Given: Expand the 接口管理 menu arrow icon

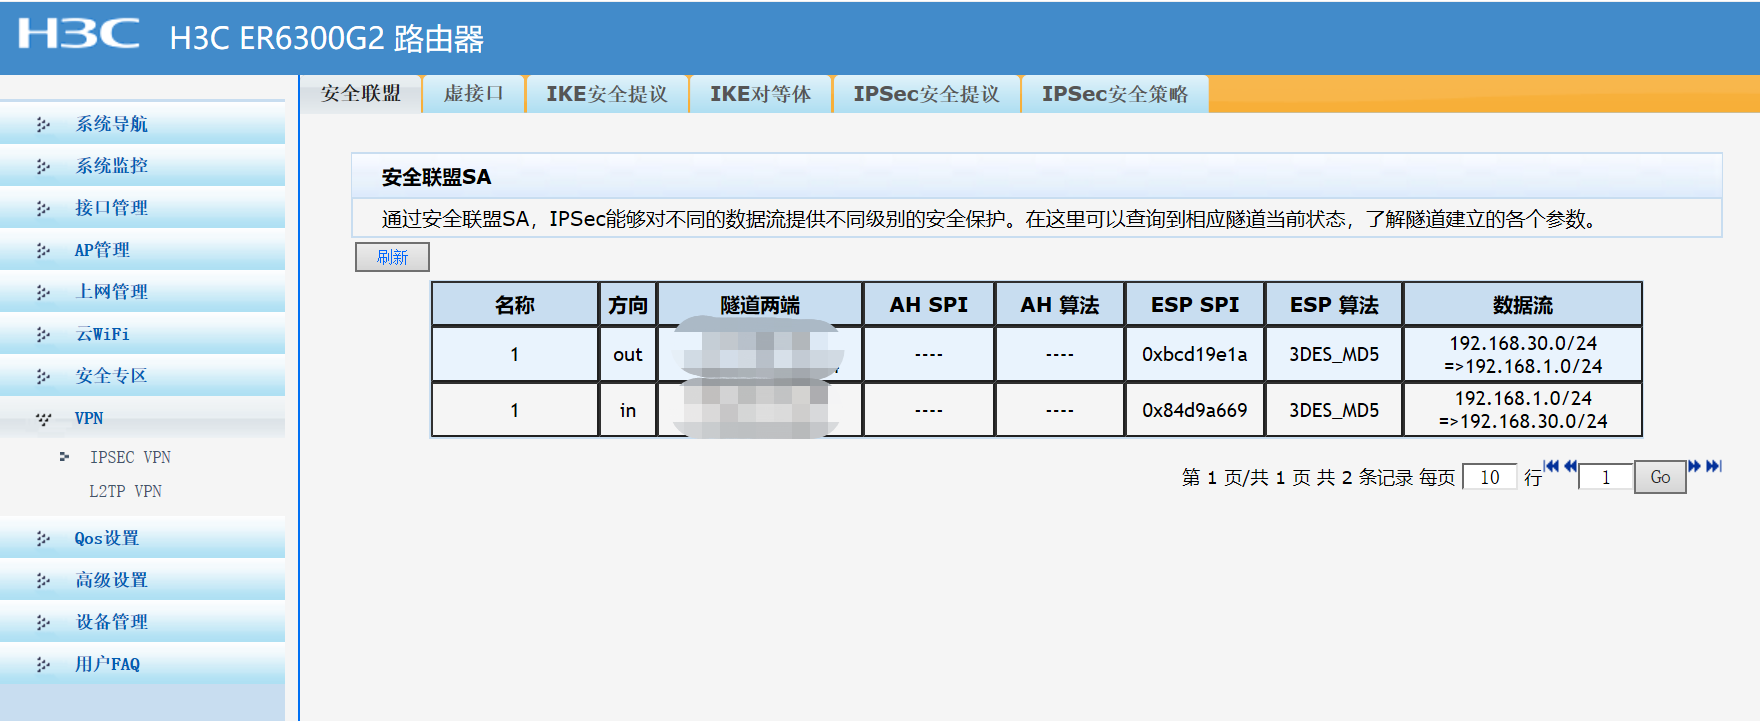Looking at the screenshot, I should [43, 208].
